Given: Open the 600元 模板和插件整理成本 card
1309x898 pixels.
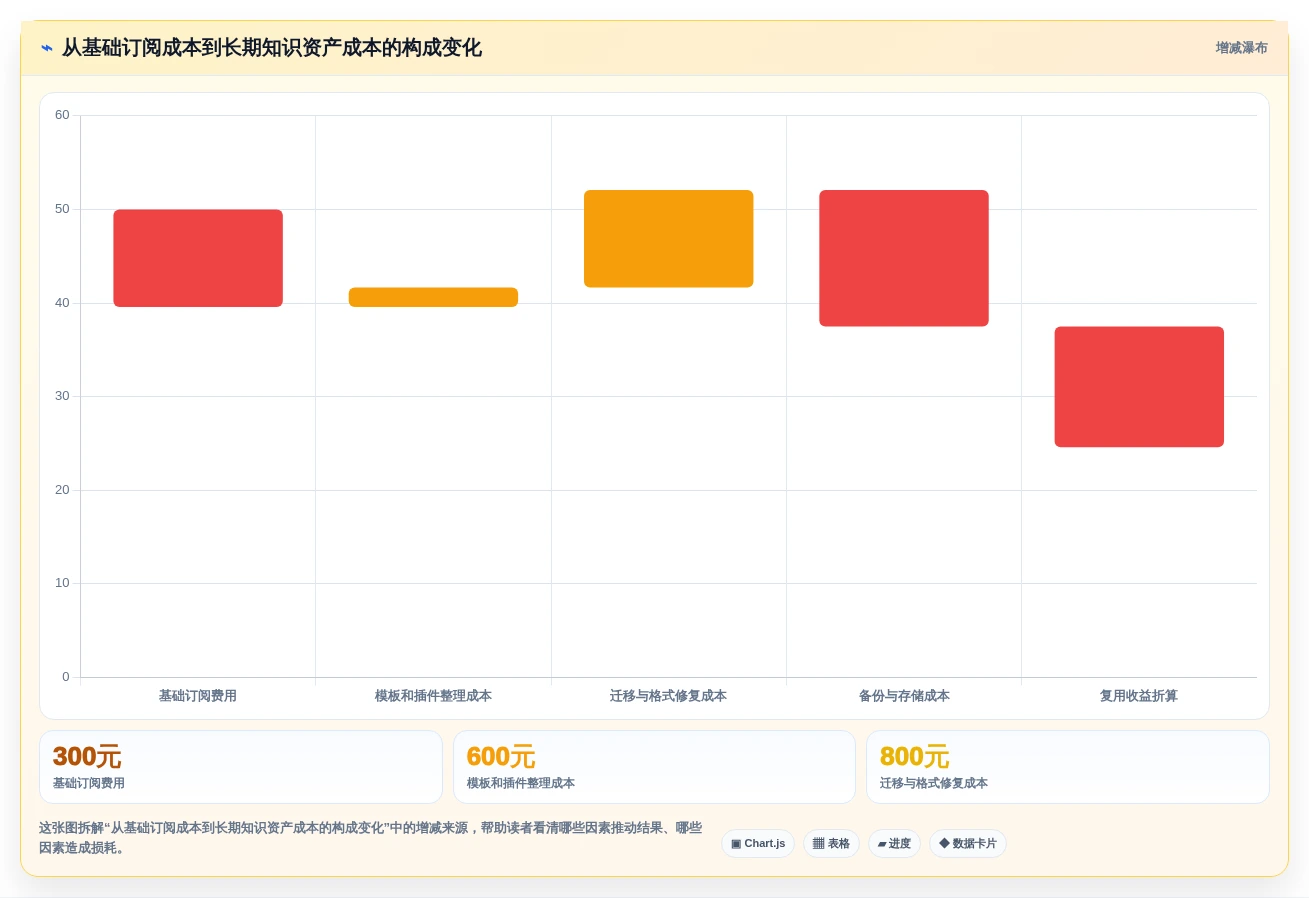Looking at the screenshot, I should 654,767.
